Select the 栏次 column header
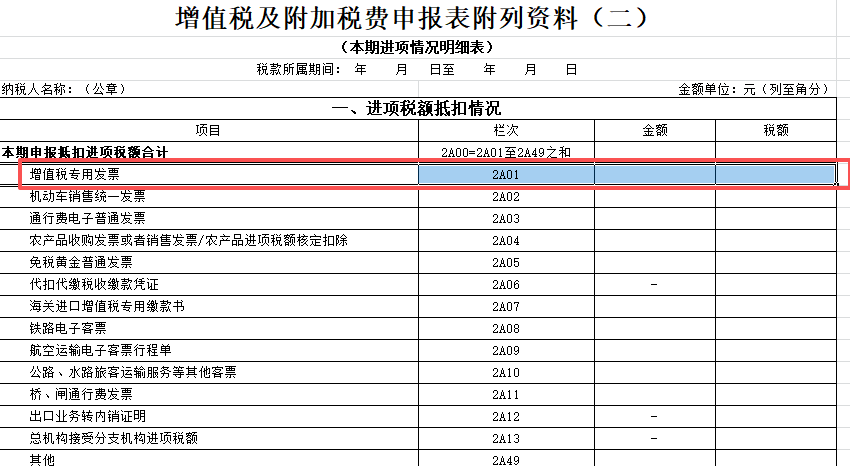 coord(506,131)
